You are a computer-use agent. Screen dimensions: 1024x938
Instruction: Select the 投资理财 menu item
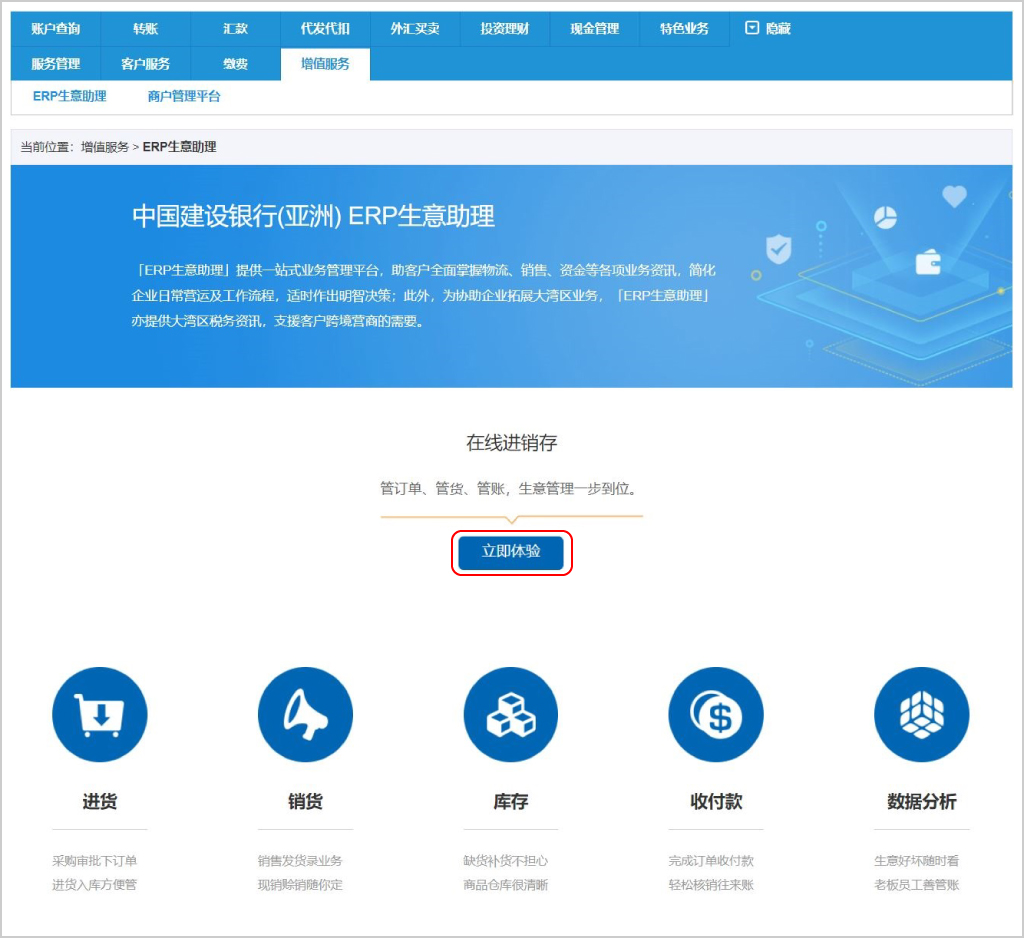504,28
